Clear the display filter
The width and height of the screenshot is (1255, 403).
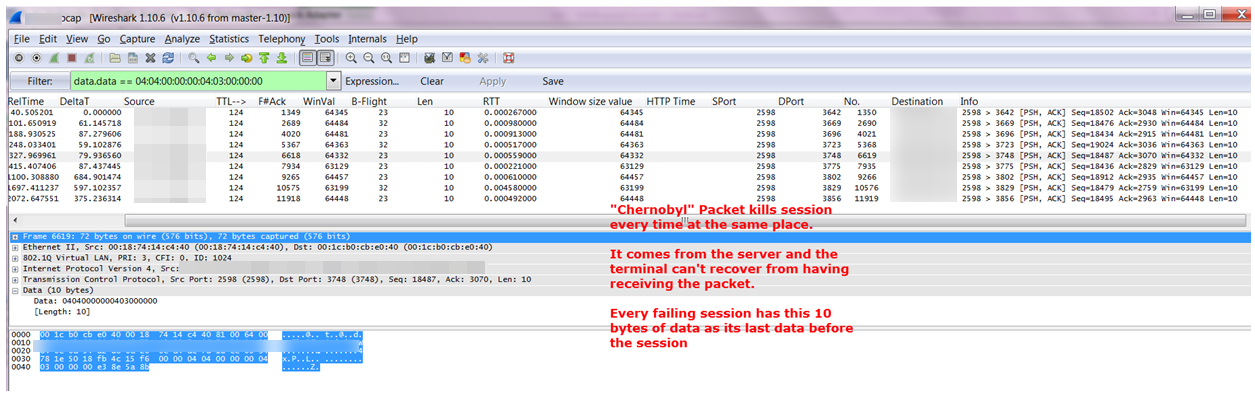(x=432, y=81)
